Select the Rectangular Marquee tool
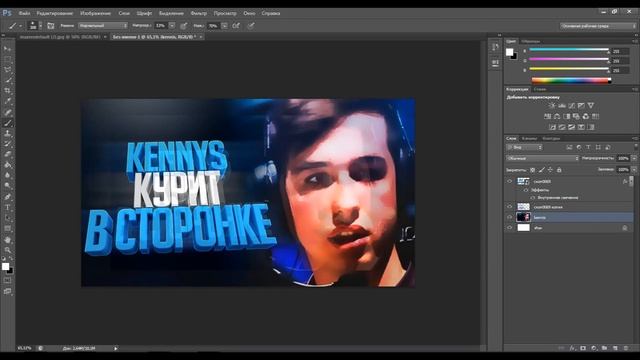This screenshot has width=640, height=360. coord(8,59)
